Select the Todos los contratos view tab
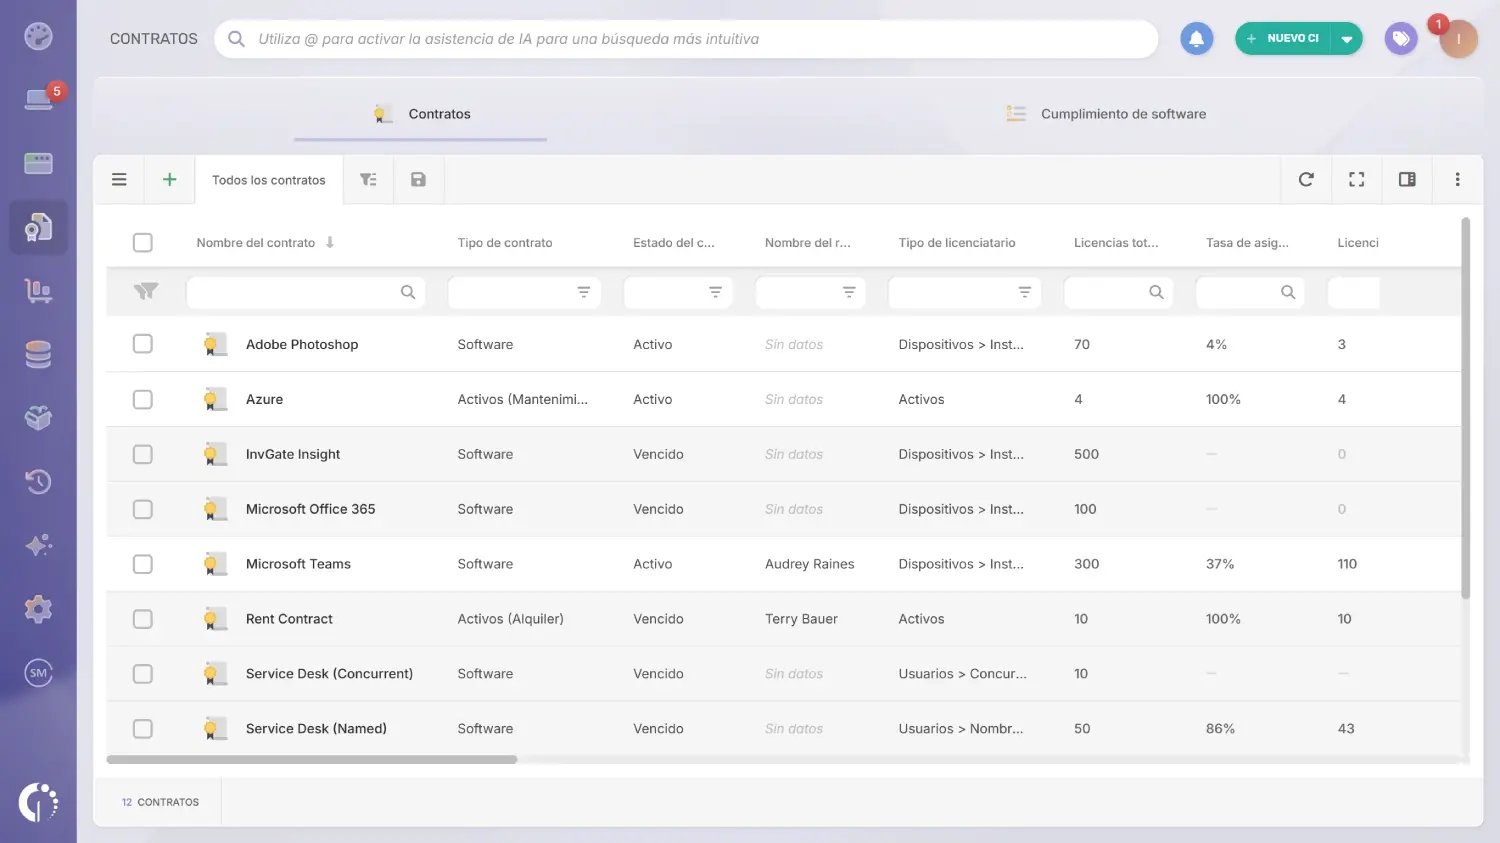 pyautogui.click(x=269, y=180)
